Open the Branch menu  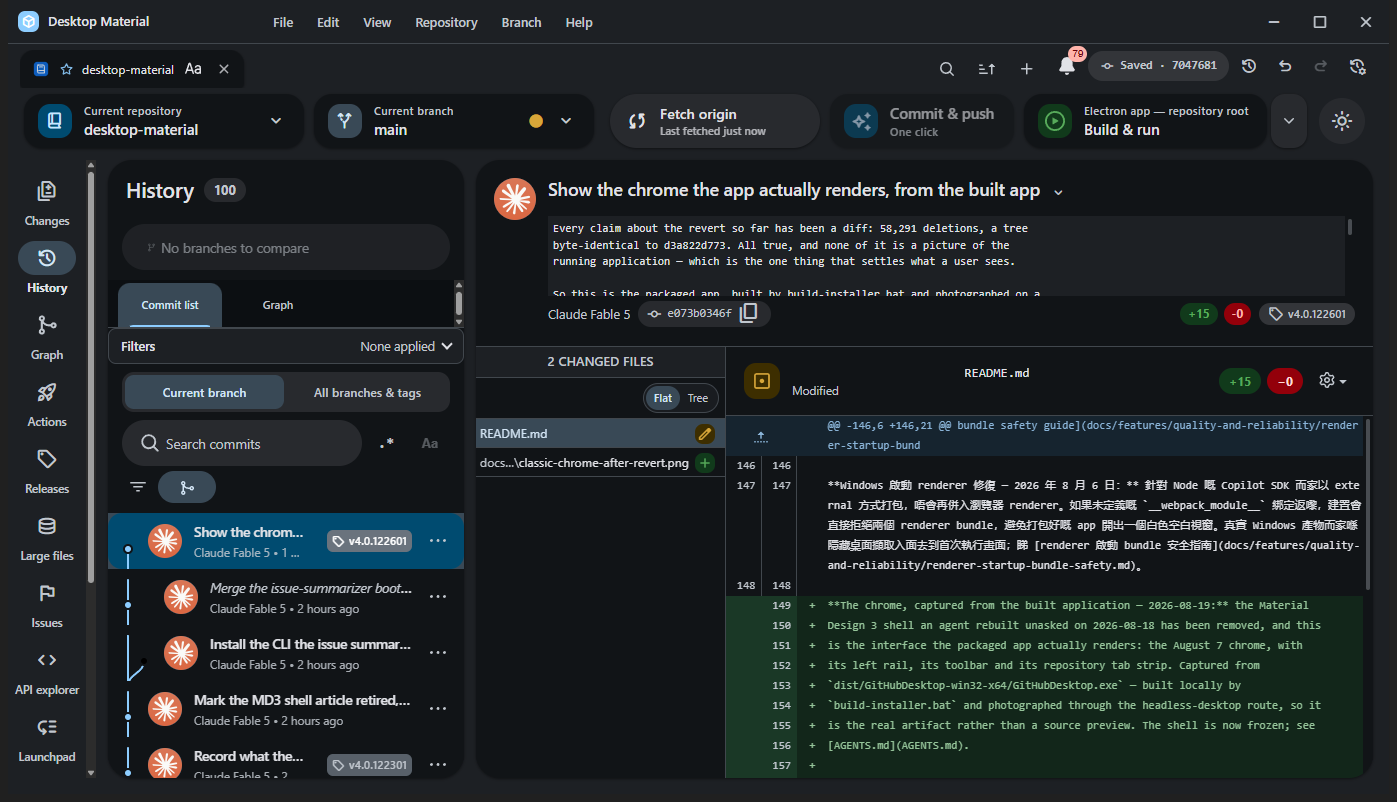[x=521, y=22]
